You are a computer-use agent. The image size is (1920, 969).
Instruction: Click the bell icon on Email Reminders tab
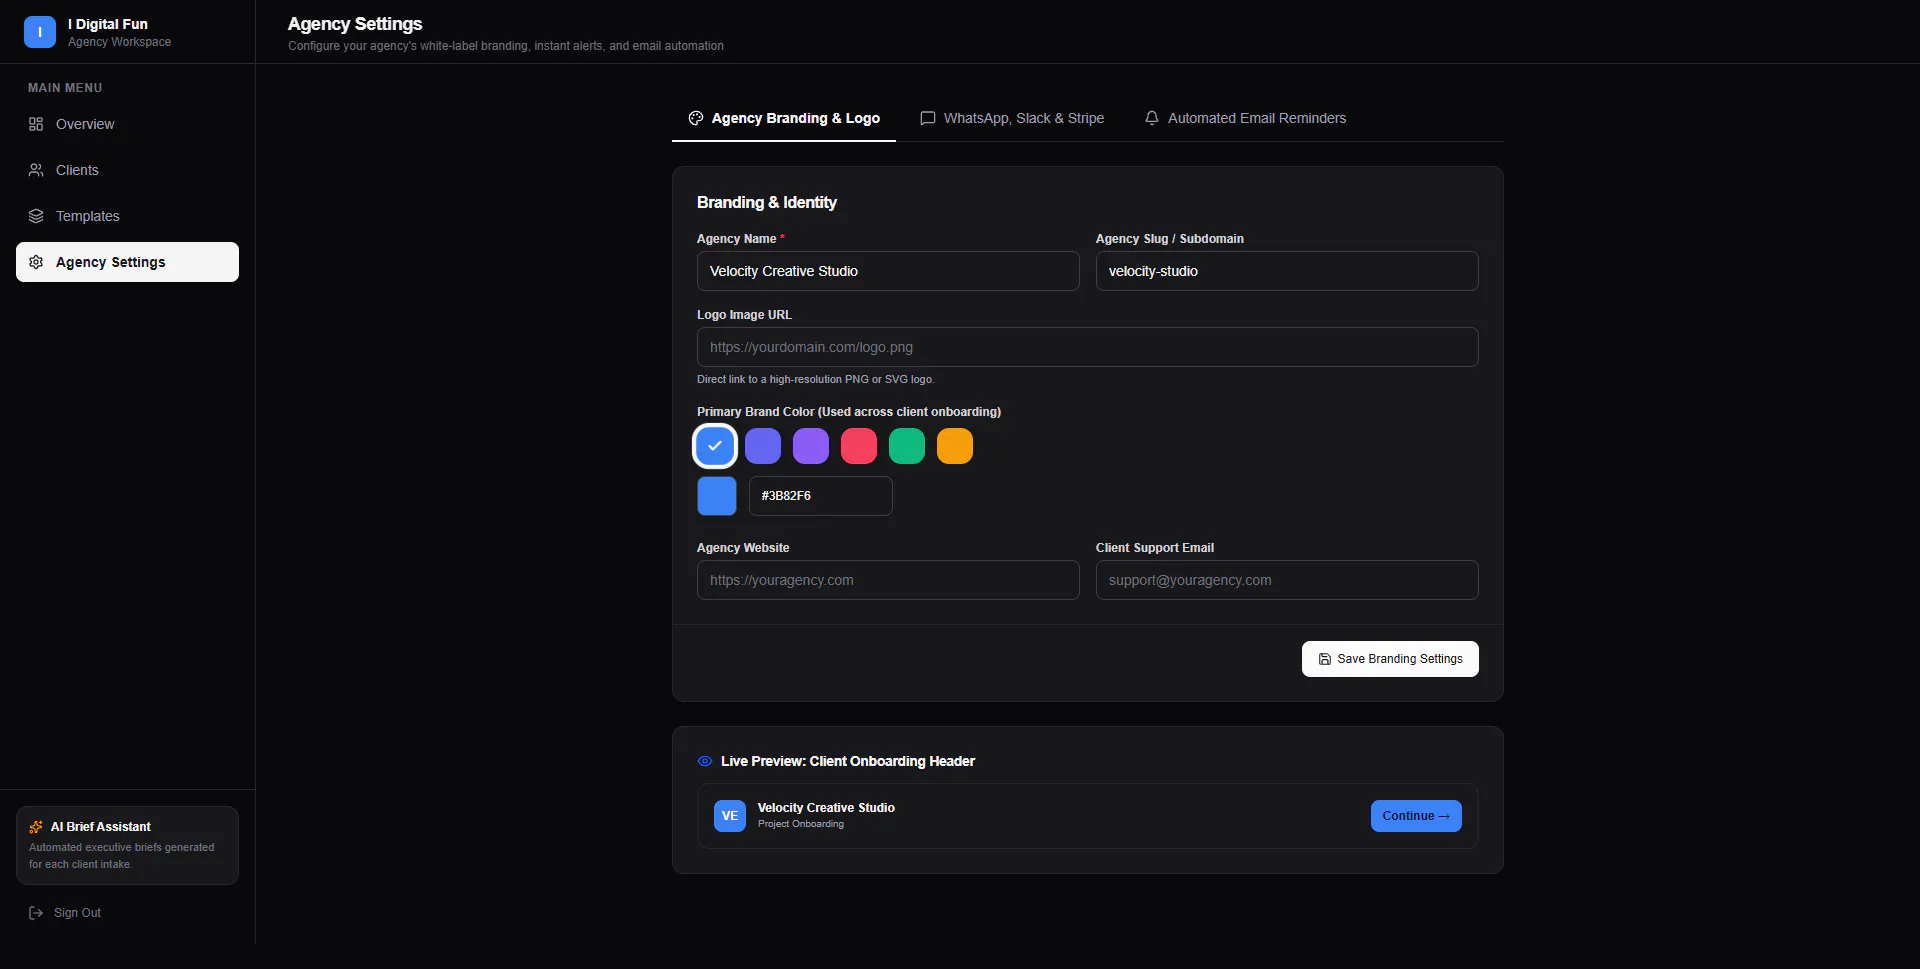1152,118
